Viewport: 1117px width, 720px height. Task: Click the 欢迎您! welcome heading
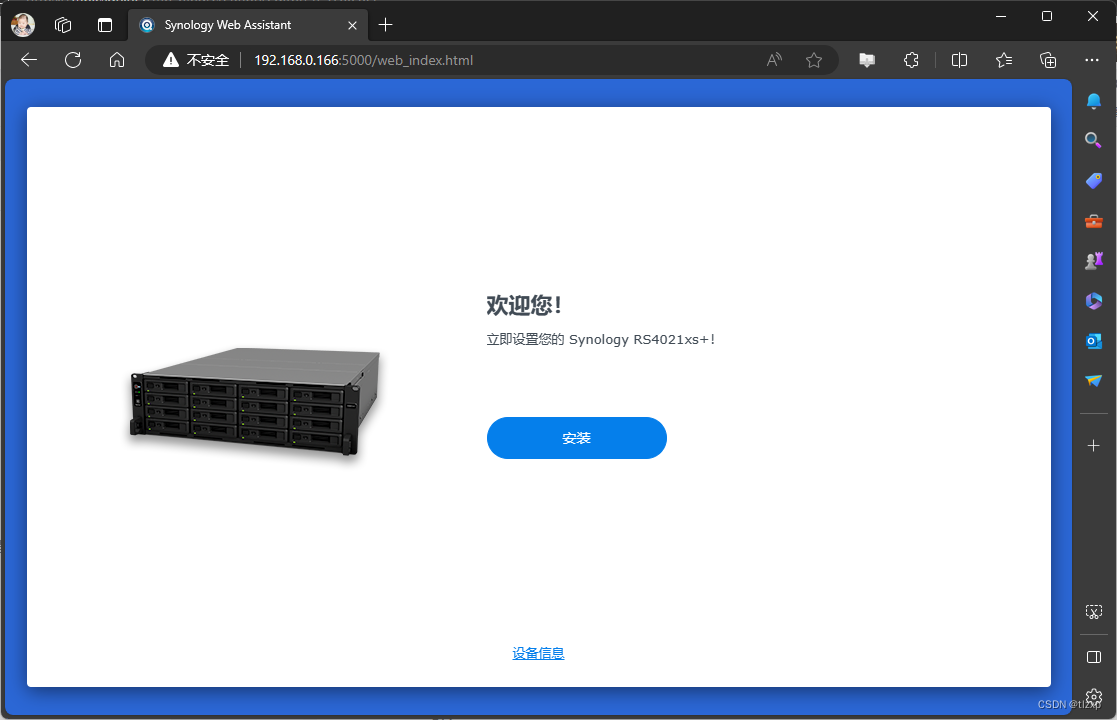coord(524,305)
